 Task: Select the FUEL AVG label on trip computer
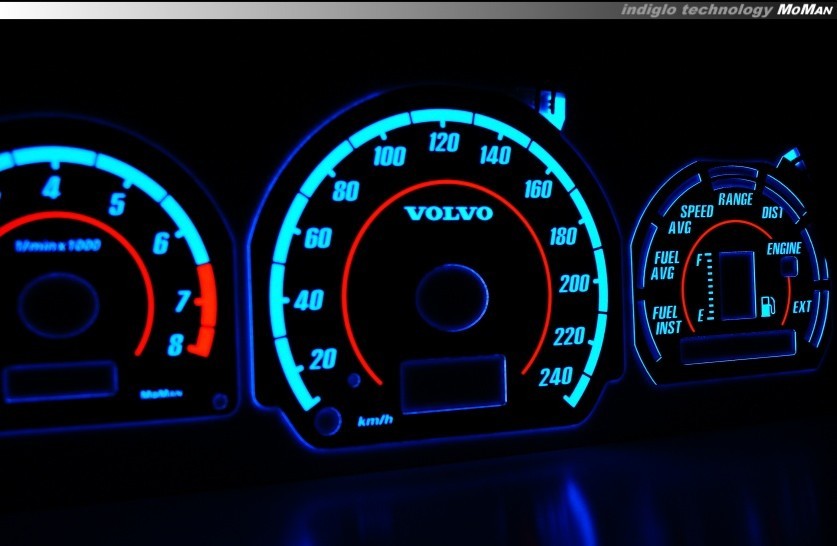(666, 266)
